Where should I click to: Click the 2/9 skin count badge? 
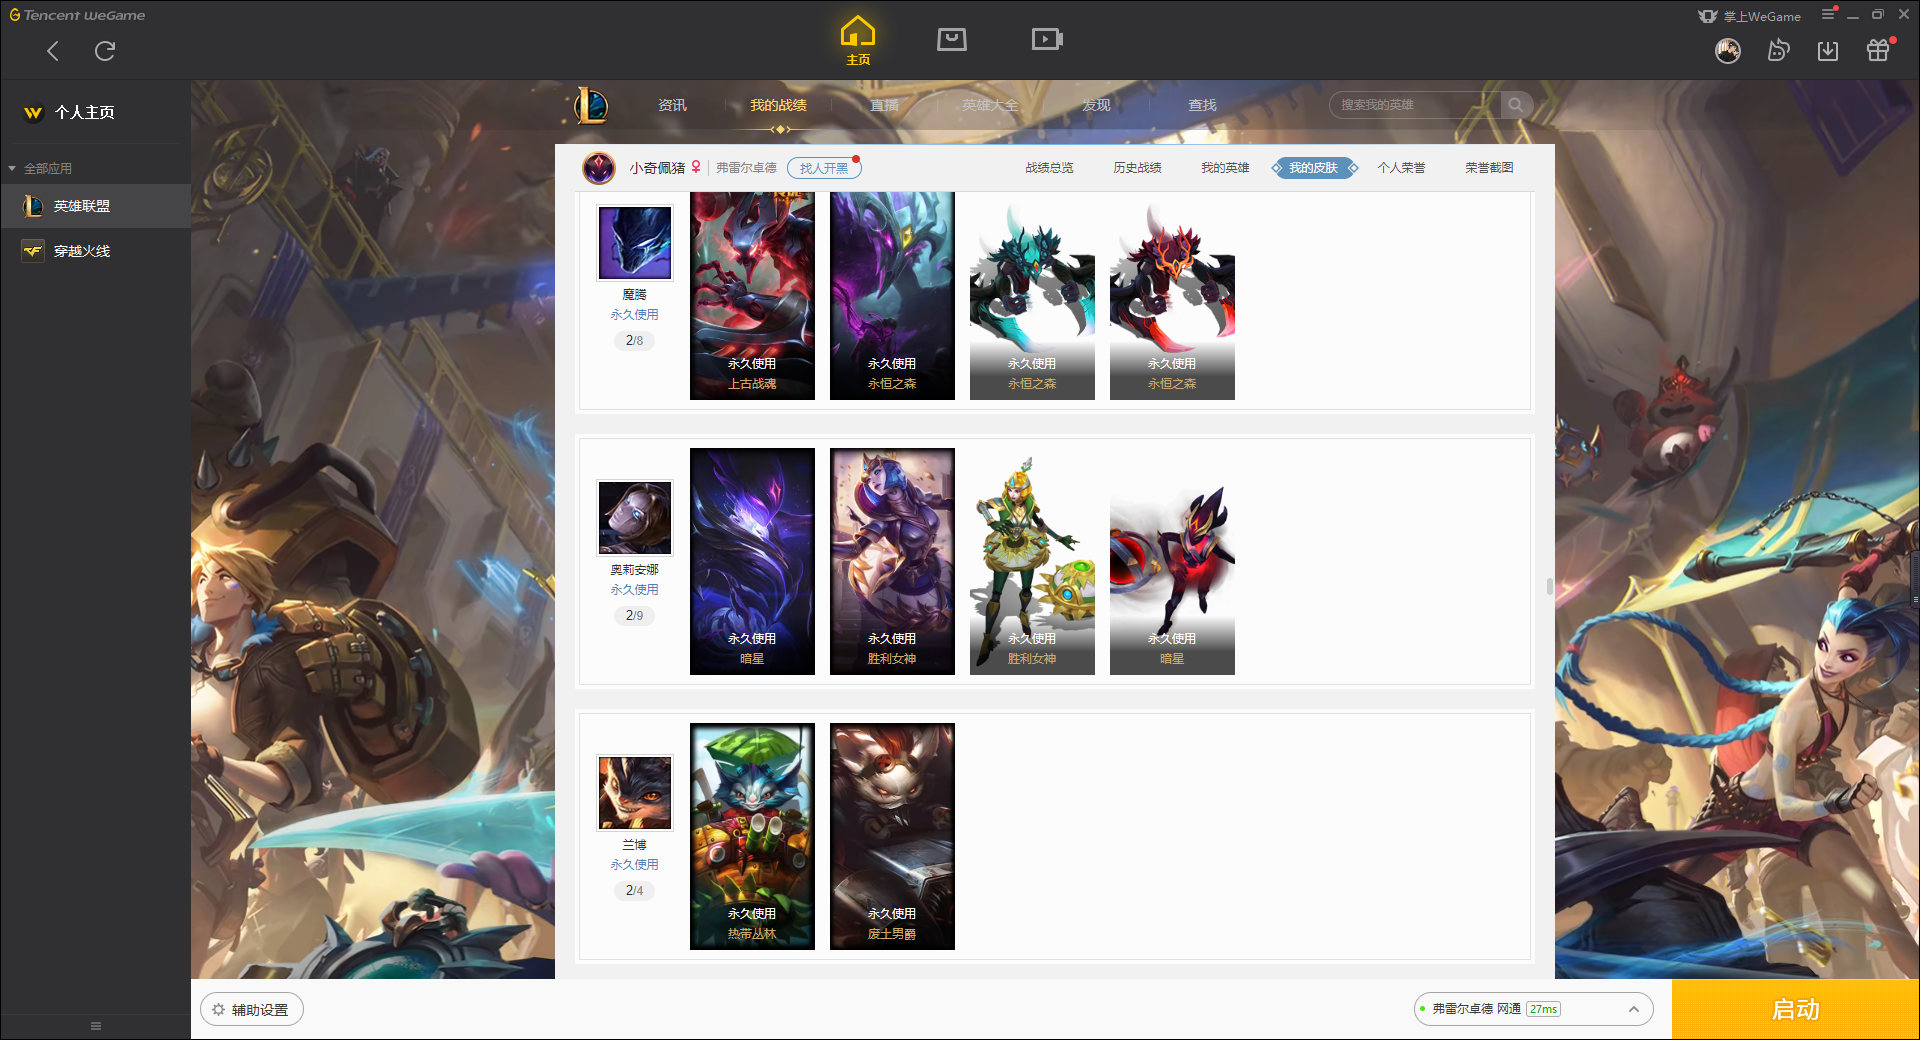tap(634, 616)
